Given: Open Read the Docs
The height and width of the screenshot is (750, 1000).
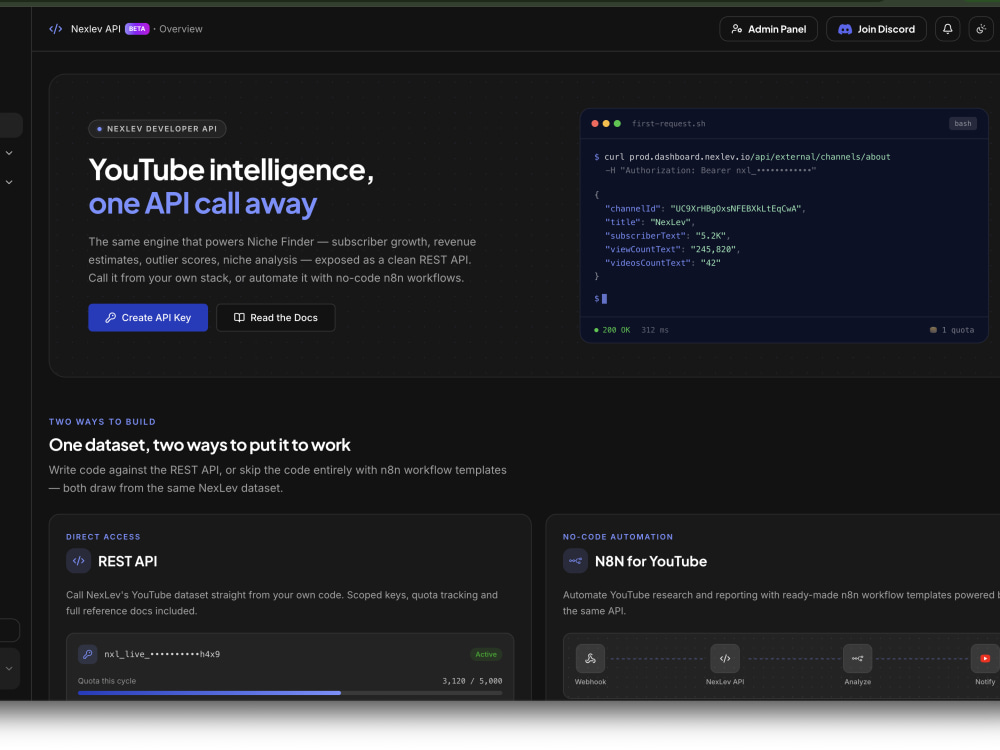Looking at the screenshot, I should tap(276, 318).
